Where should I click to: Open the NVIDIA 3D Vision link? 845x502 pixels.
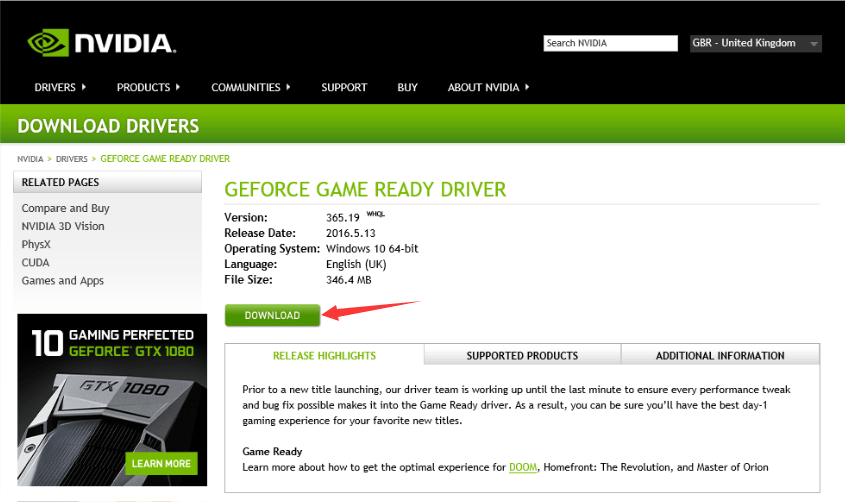click(63, 226)
